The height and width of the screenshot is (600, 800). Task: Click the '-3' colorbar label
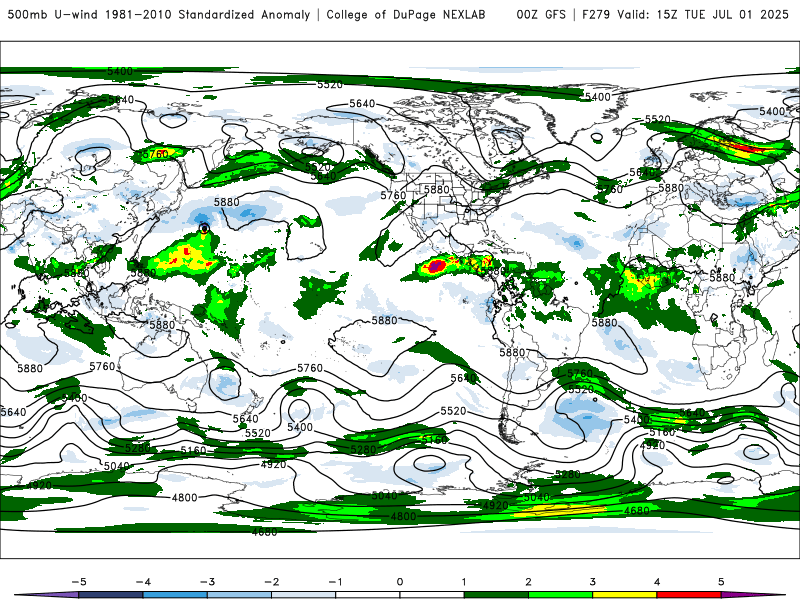[x=207, y=582]
